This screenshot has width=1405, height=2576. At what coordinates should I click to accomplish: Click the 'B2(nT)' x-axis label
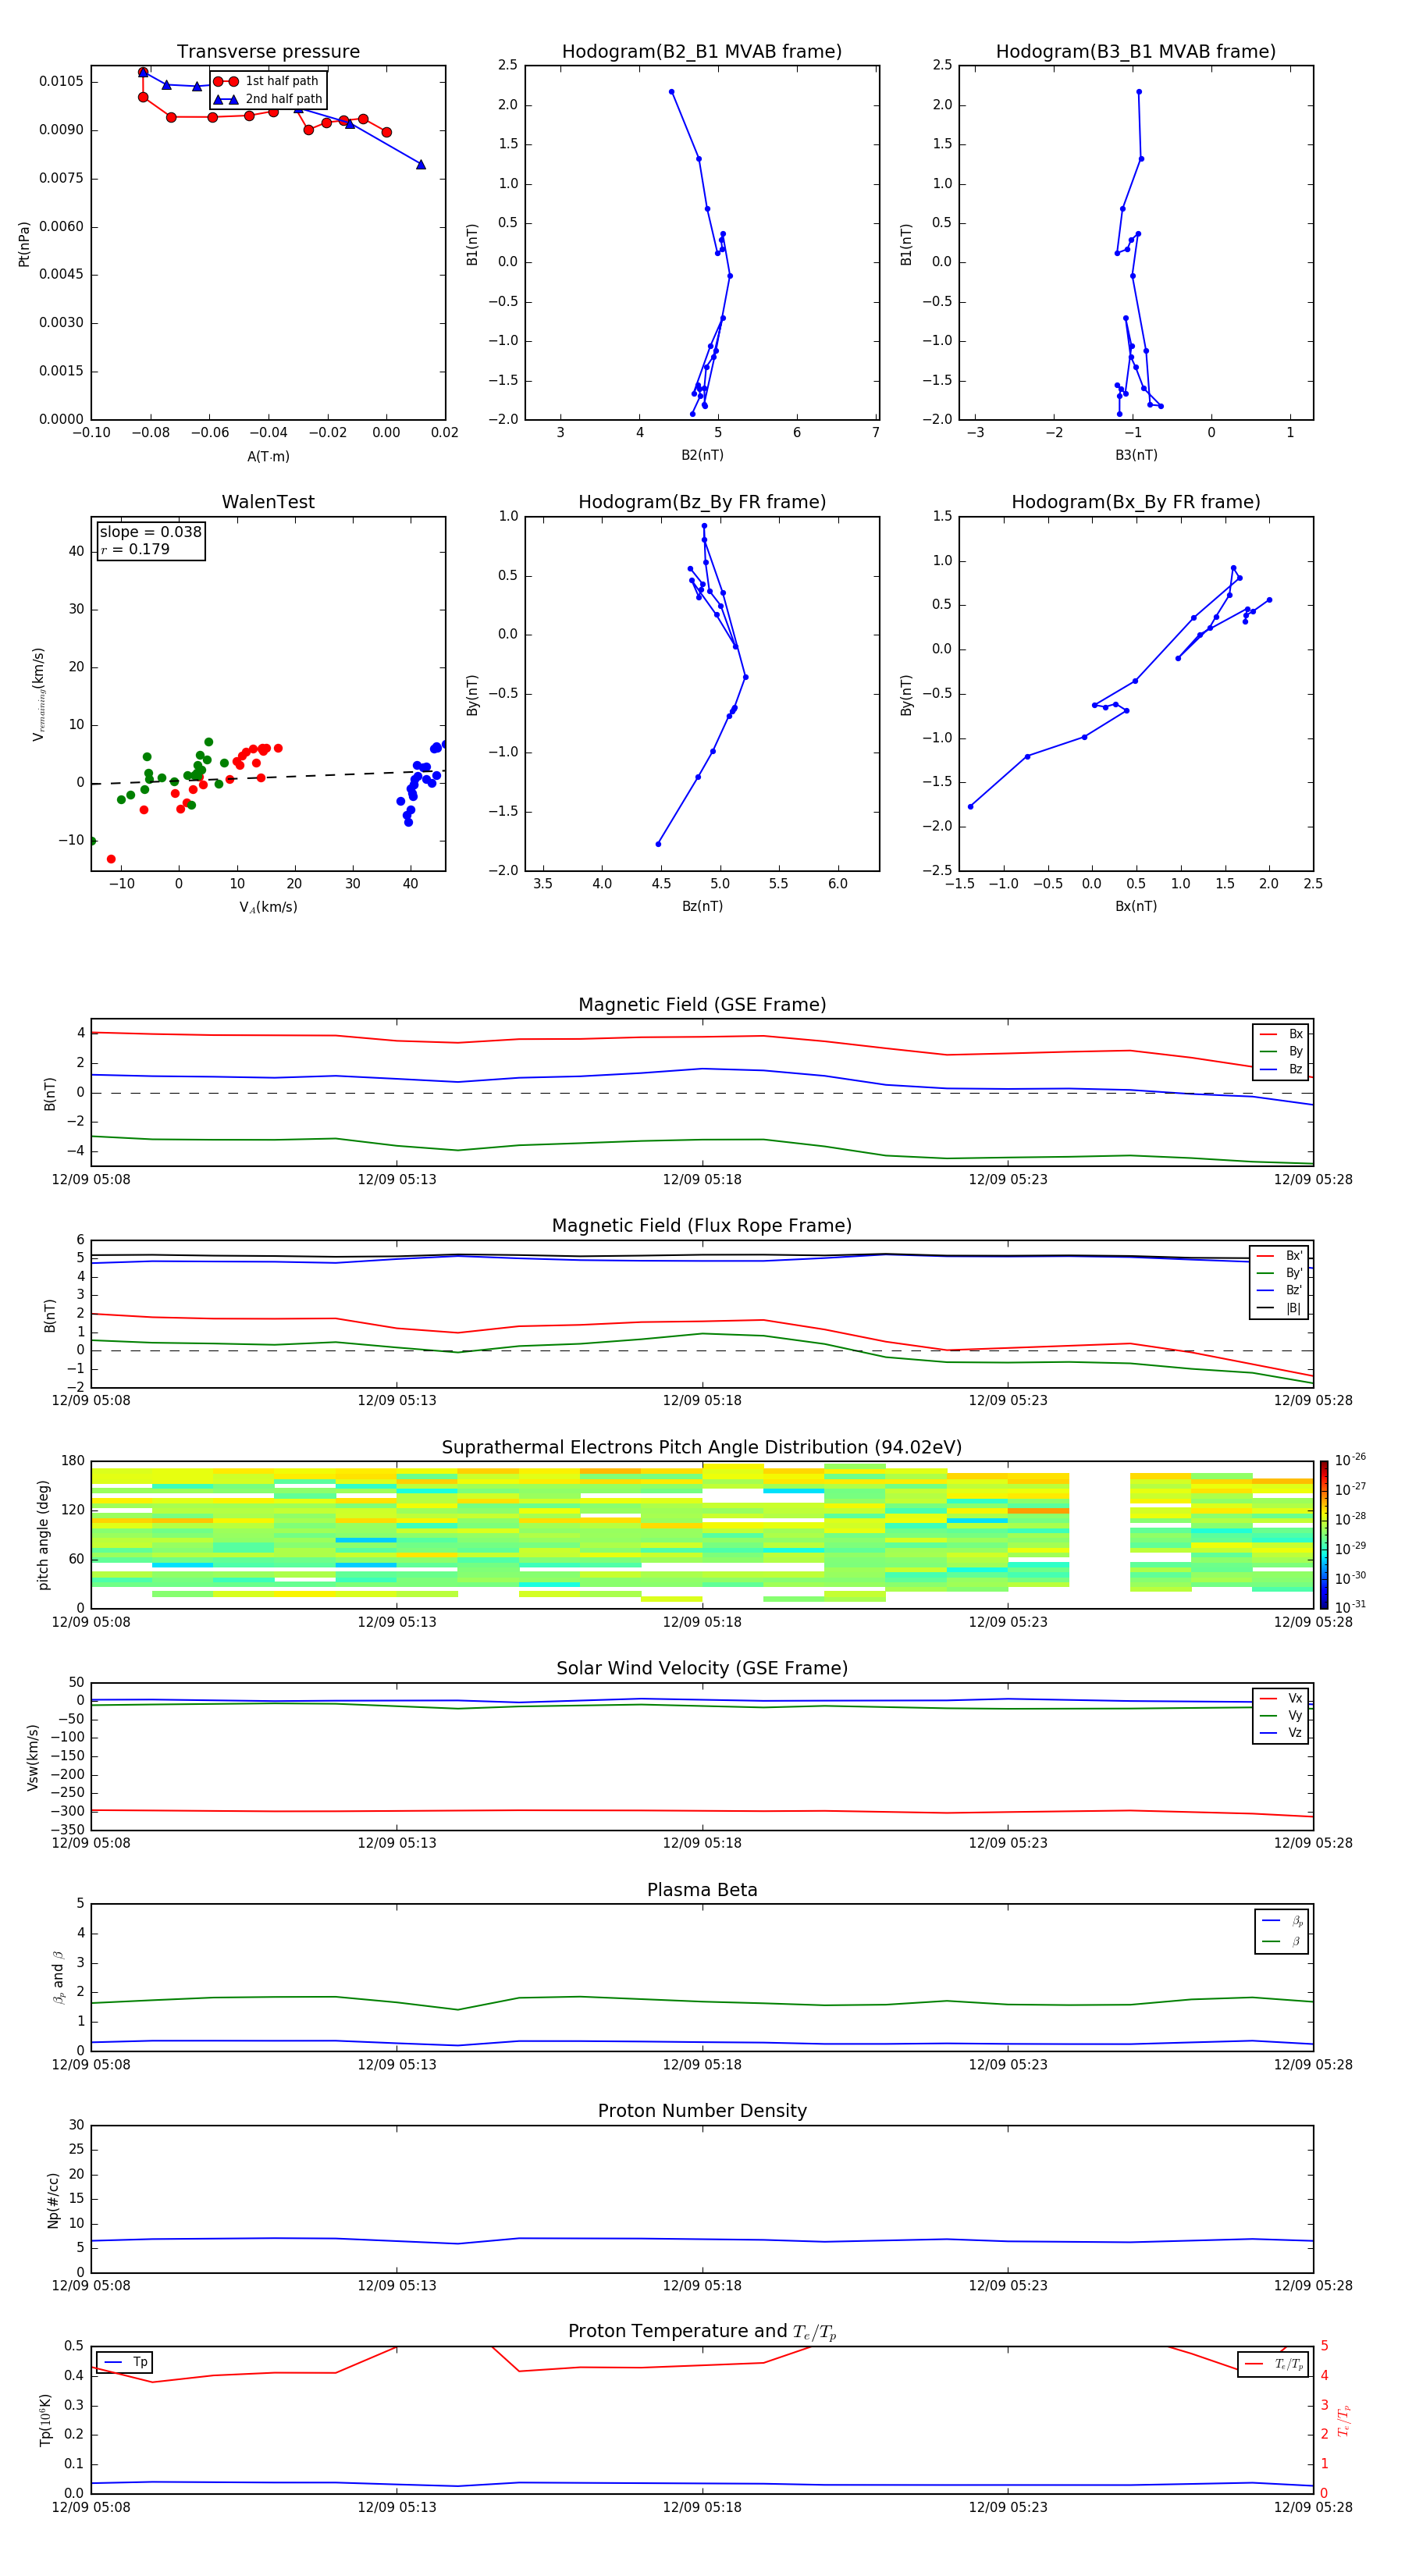click(702, 455)
